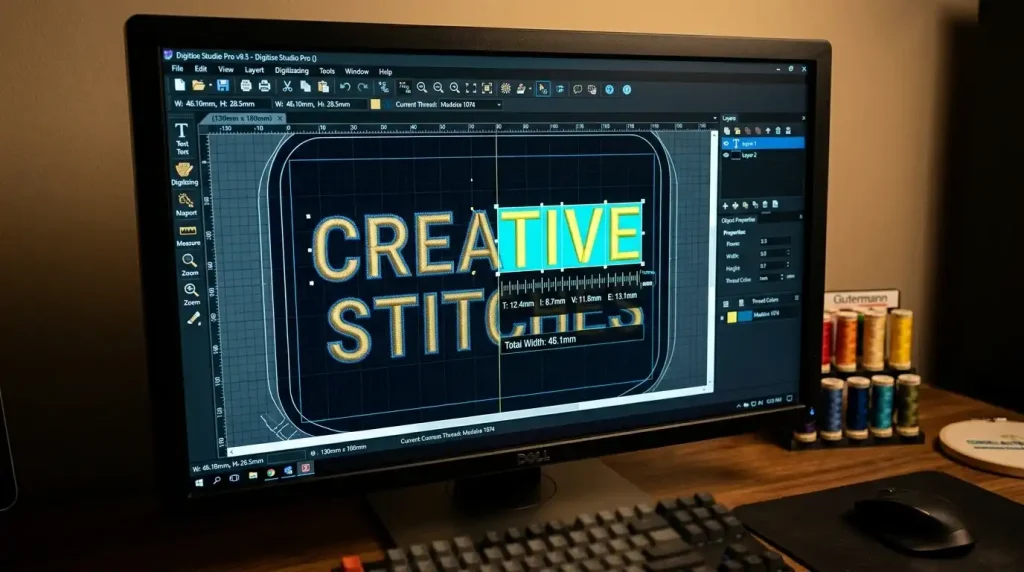Select the Text tool in left panel
1024x572 pixels.
182,138
